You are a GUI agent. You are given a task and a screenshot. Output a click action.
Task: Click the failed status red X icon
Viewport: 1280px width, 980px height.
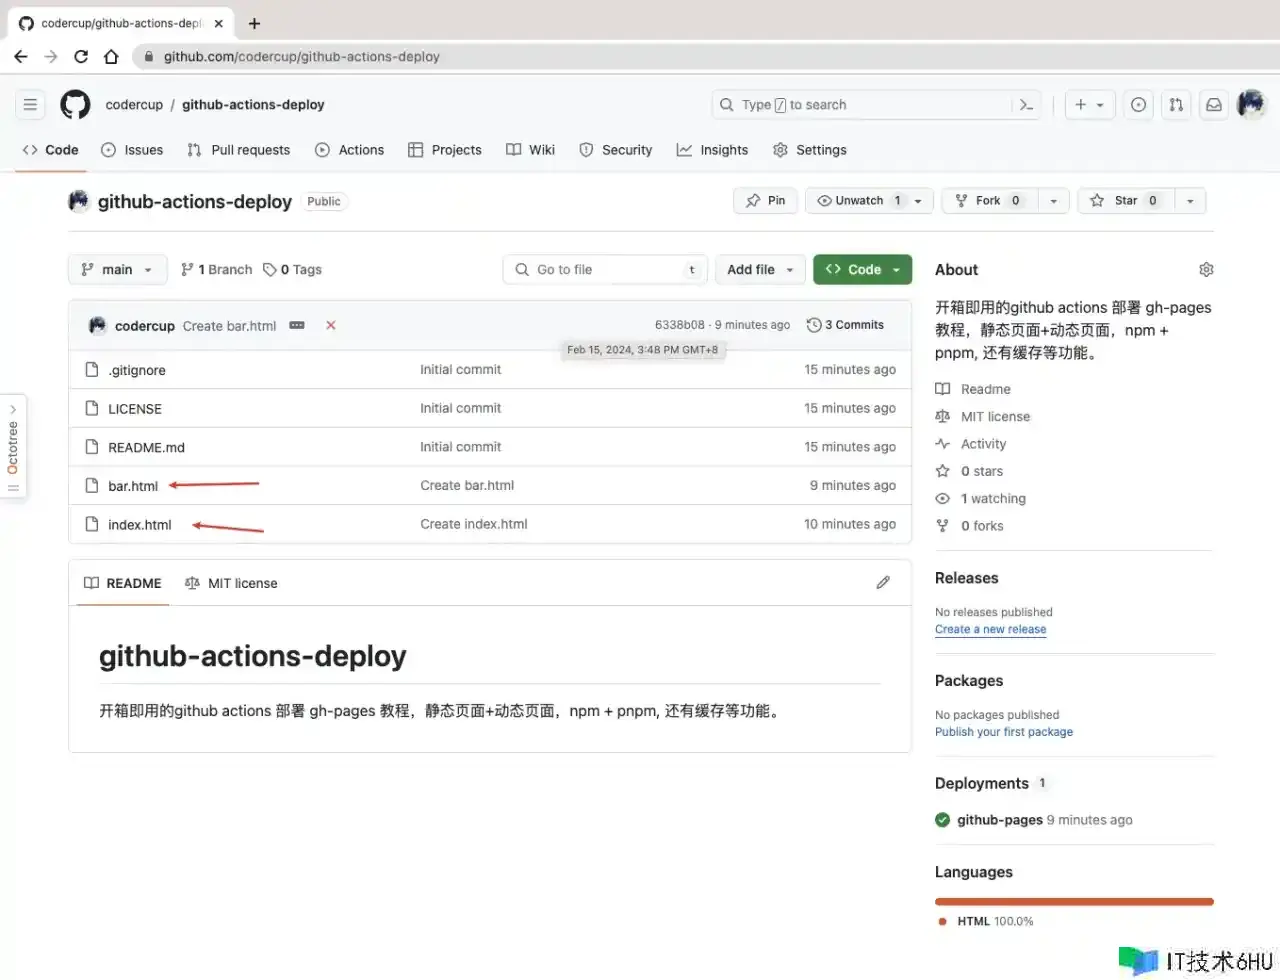[x=331, y=326]
